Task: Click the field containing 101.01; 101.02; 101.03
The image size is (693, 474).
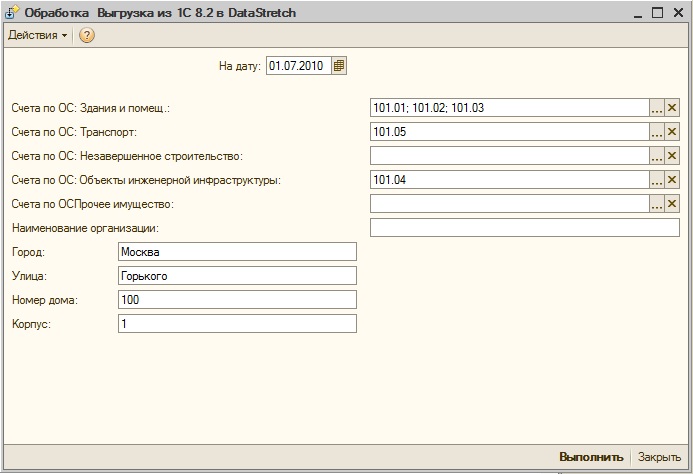Action: coord(510,108)
